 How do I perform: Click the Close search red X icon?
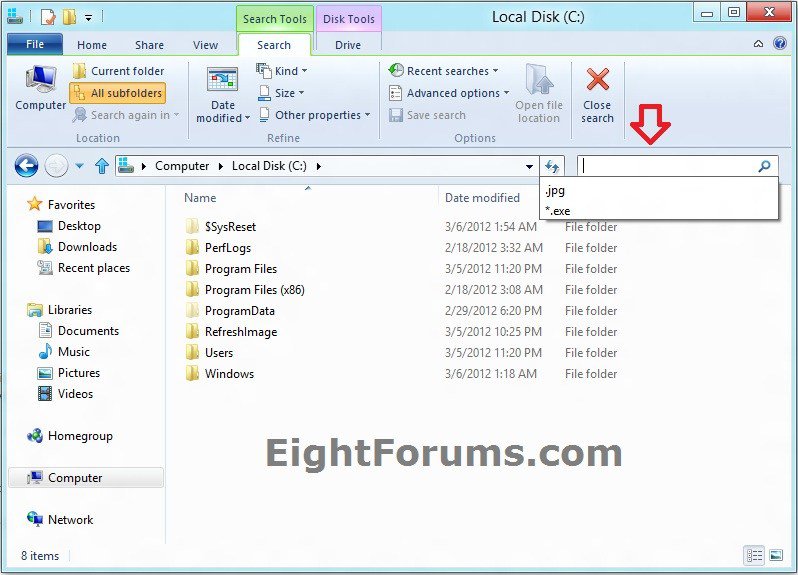[x=598, y=80]
